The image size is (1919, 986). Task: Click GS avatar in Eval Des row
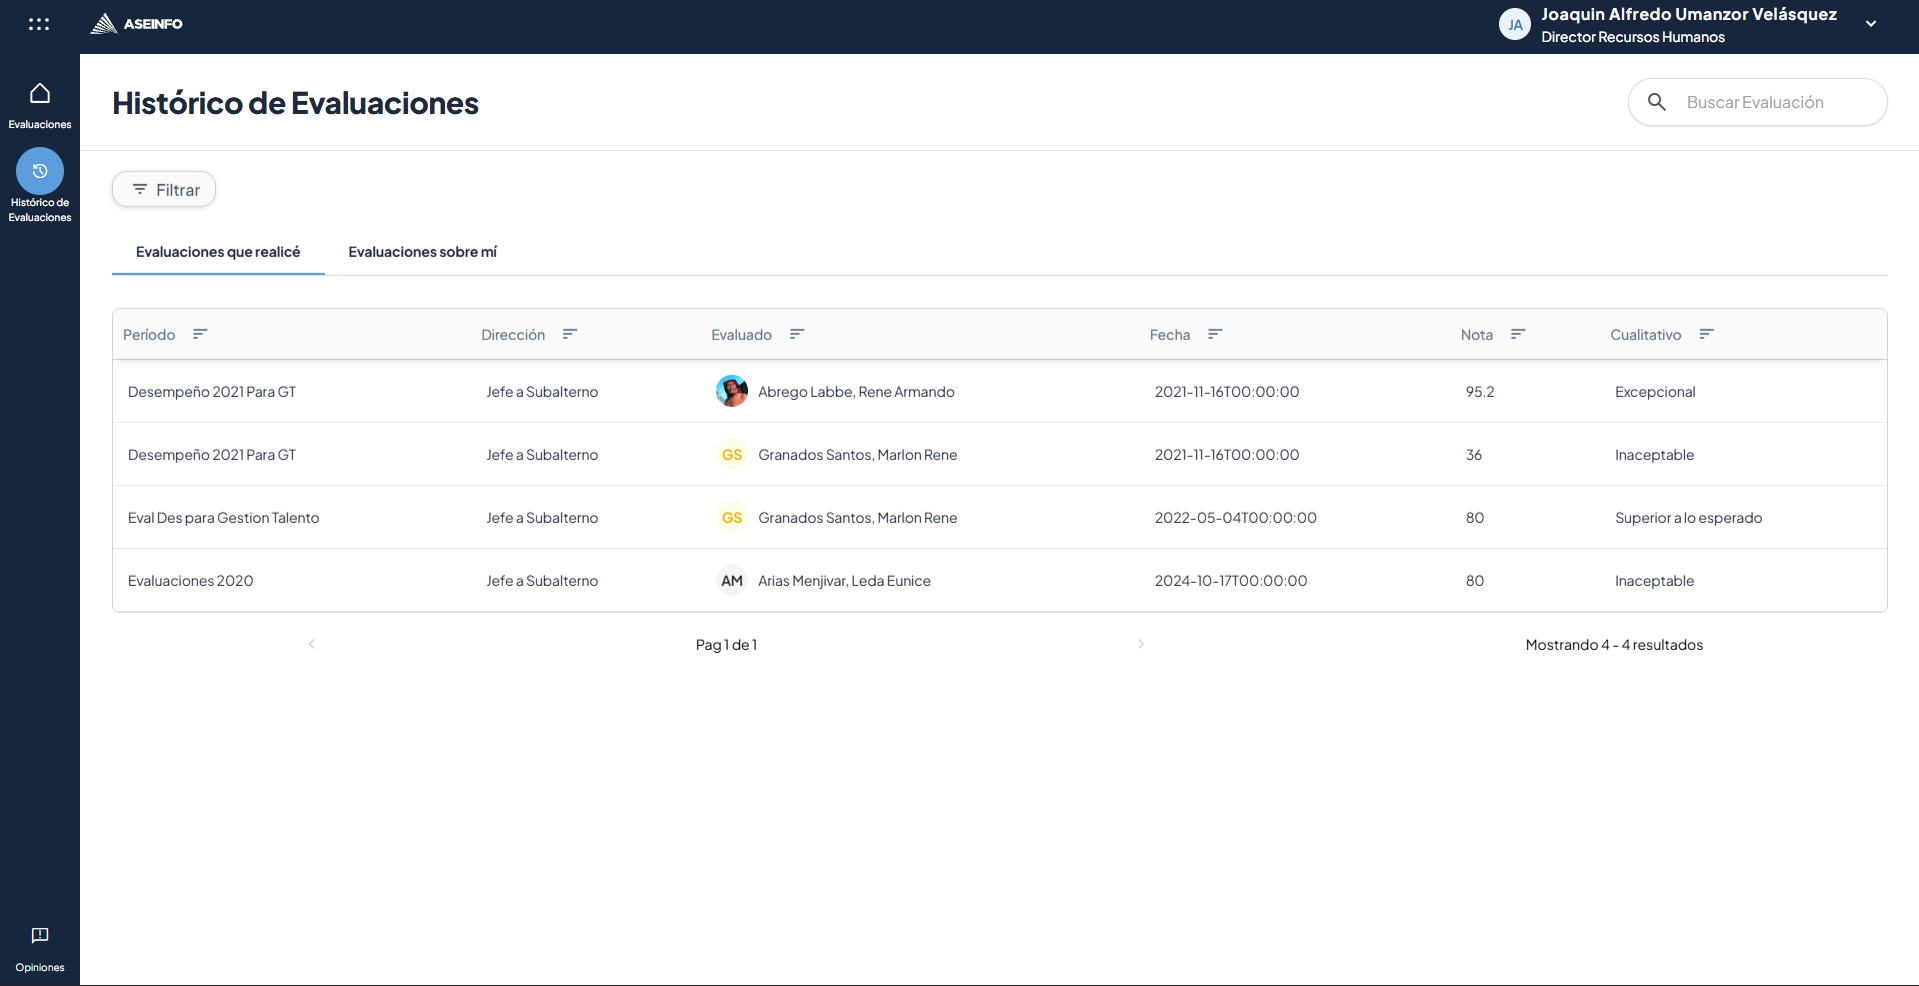732,517
